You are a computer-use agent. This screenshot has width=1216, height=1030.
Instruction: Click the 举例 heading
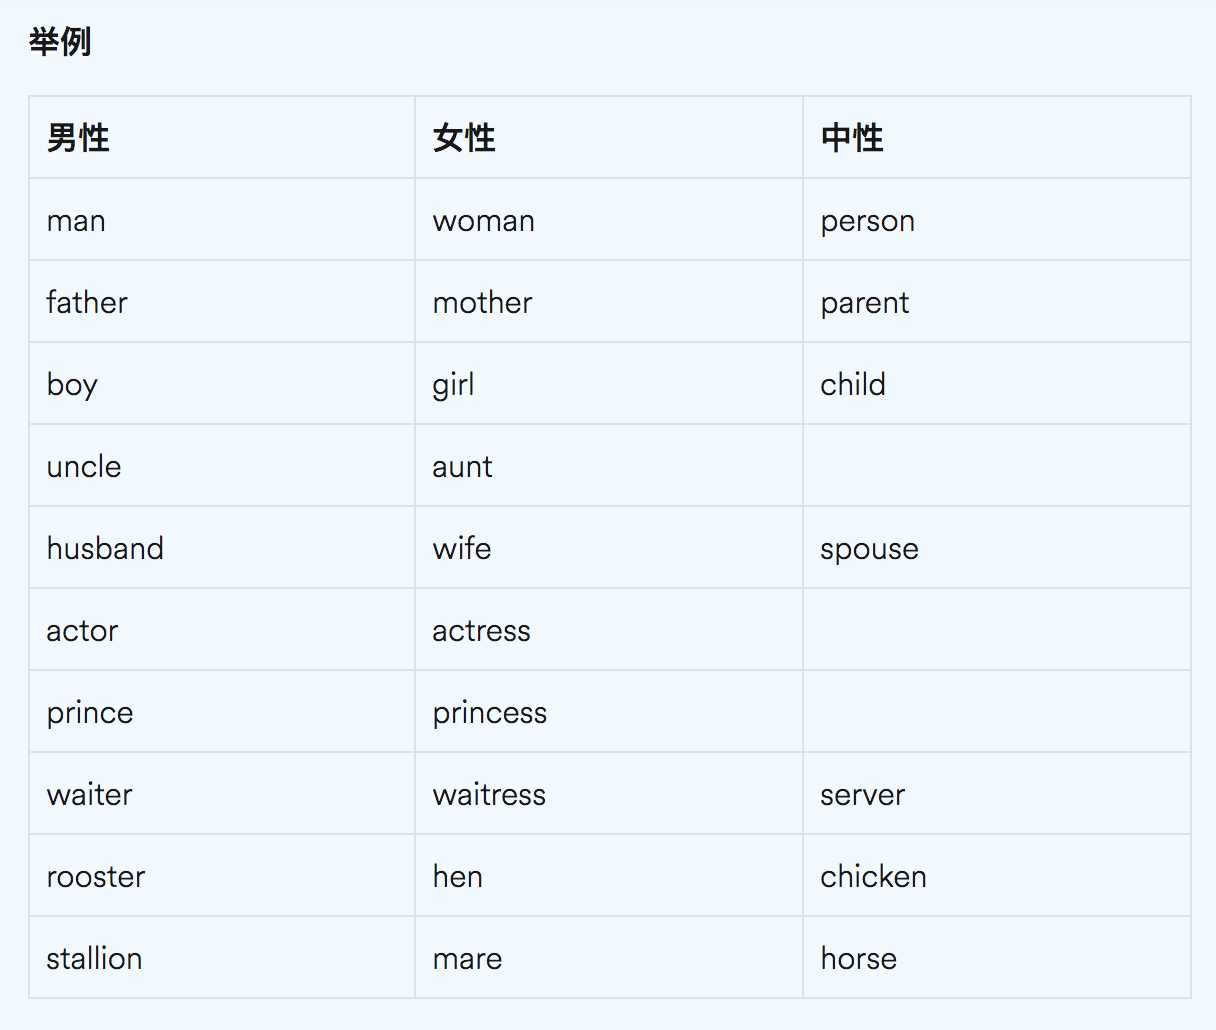(60, 42)
